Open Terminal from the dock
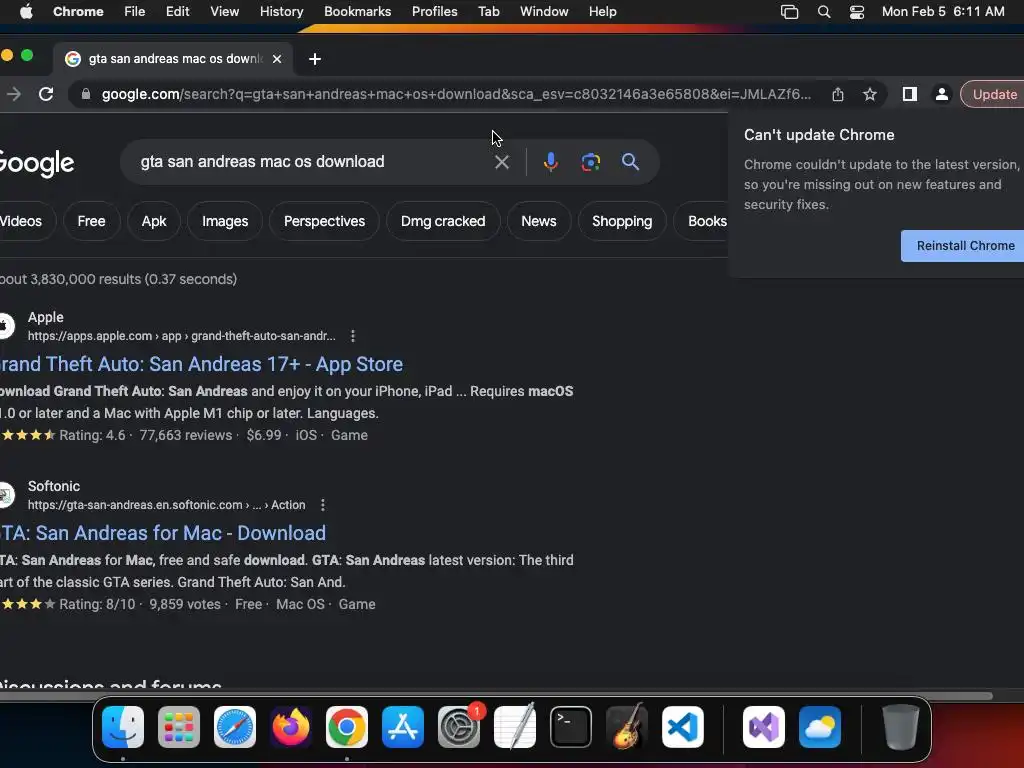This screenshot has width=1024, height=768. click(x=571, y=727)
